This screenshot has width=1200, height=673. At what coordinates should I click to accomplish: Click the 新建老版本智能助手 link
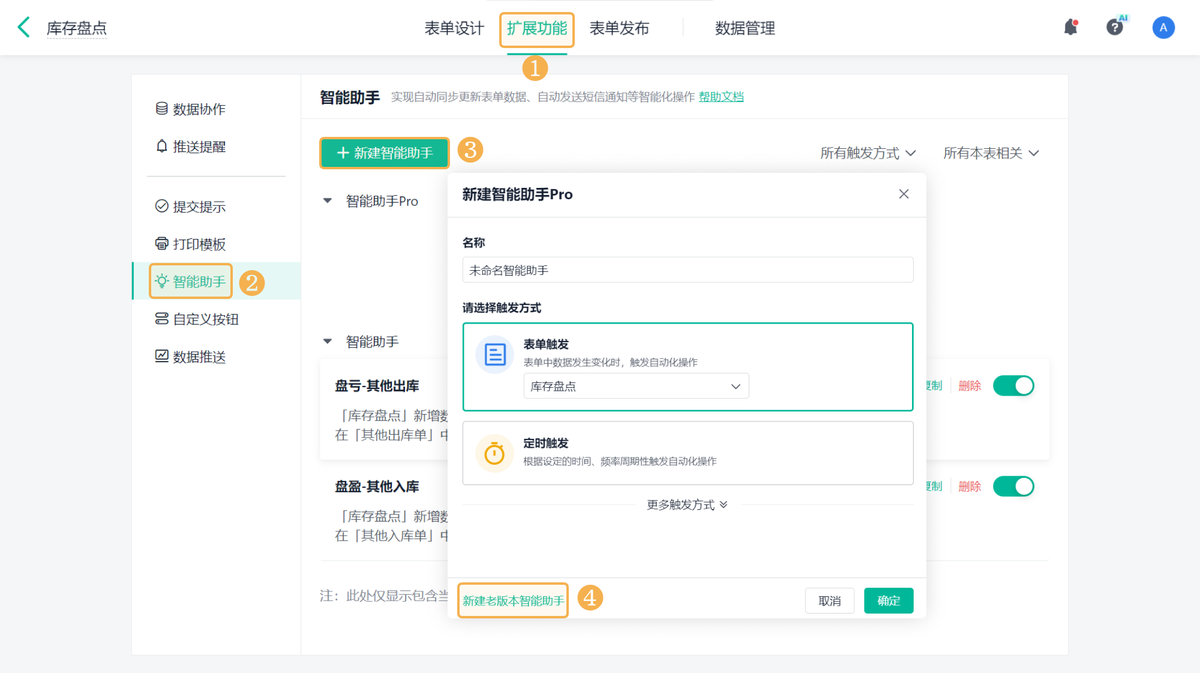[513, 601]
